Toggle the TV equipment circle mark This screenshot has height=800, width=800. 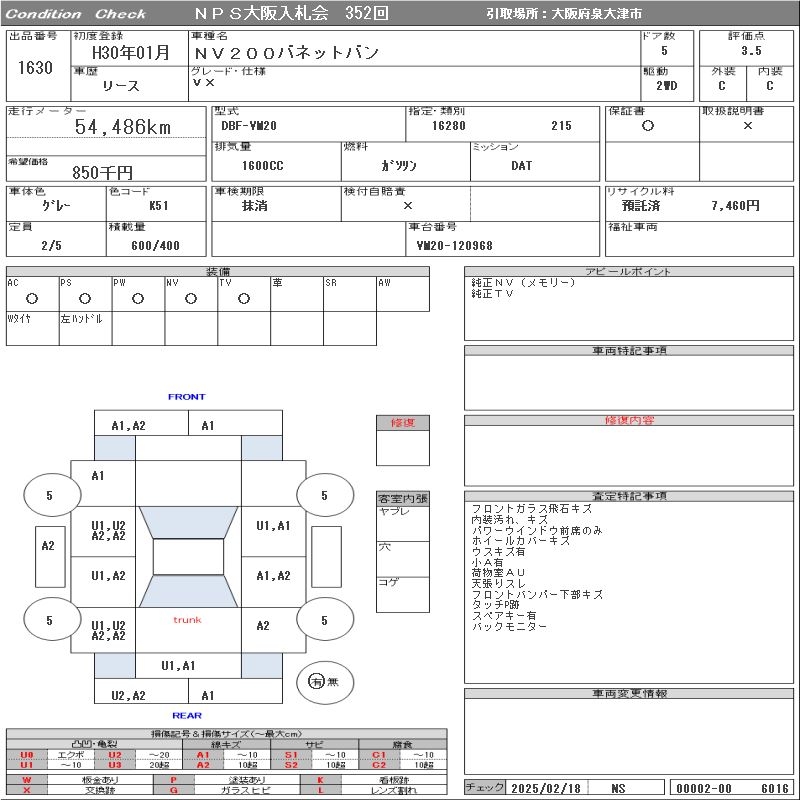click(243, 298)
